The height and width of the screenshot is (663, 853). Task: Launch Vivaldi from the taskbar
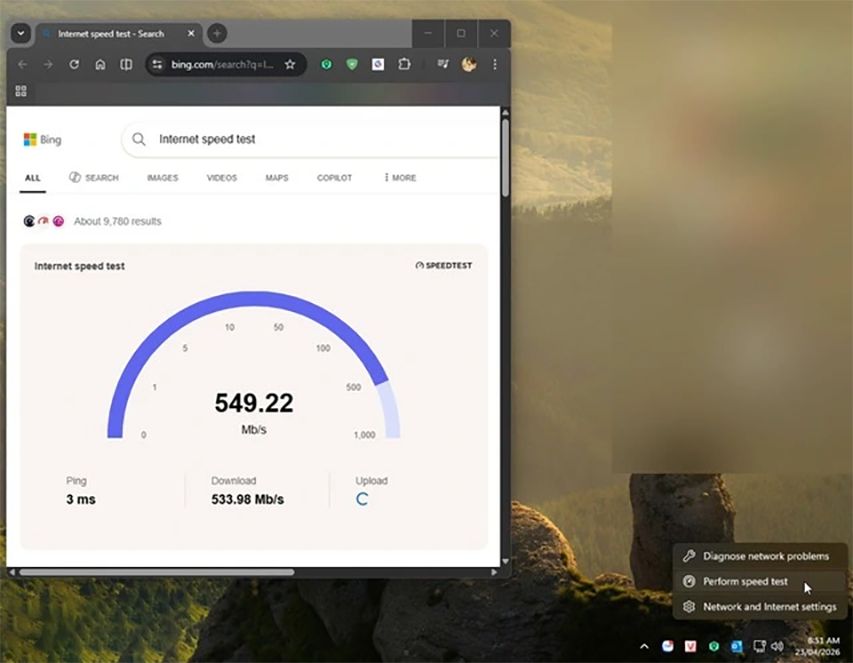(x=690, y=646)
